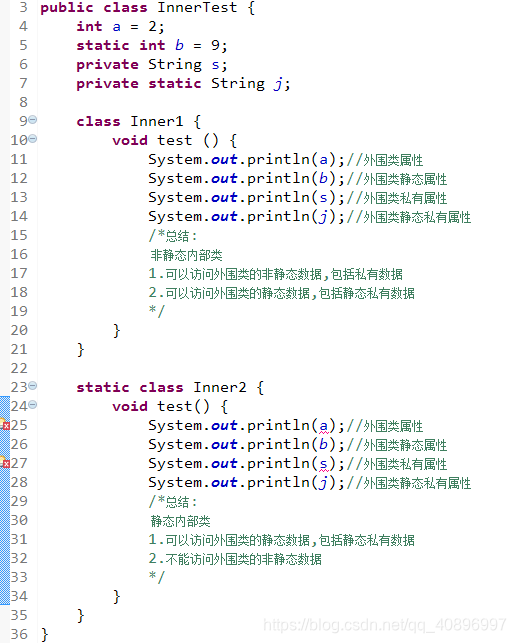Image resolution: width=516 pixels, height=643 pixels.
Task: Click the error marker on line 27
Action: [5, 463]
